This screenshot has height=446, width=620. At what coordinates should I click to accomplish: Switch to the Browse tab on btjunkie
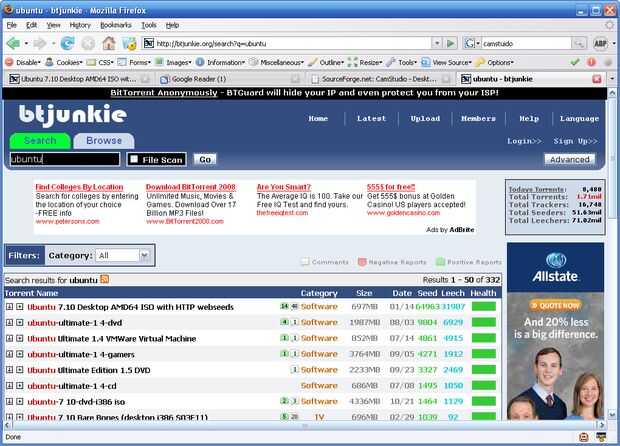tap(104, 141)
